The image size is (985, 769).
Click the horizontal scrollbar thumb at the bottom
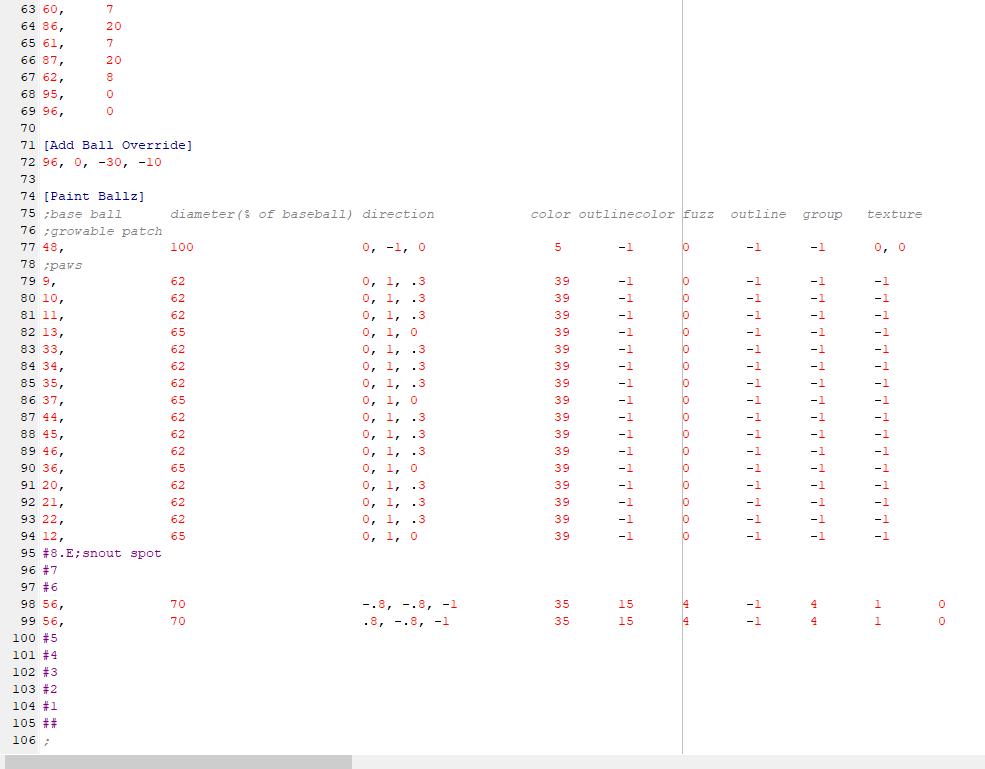(178, 761)
